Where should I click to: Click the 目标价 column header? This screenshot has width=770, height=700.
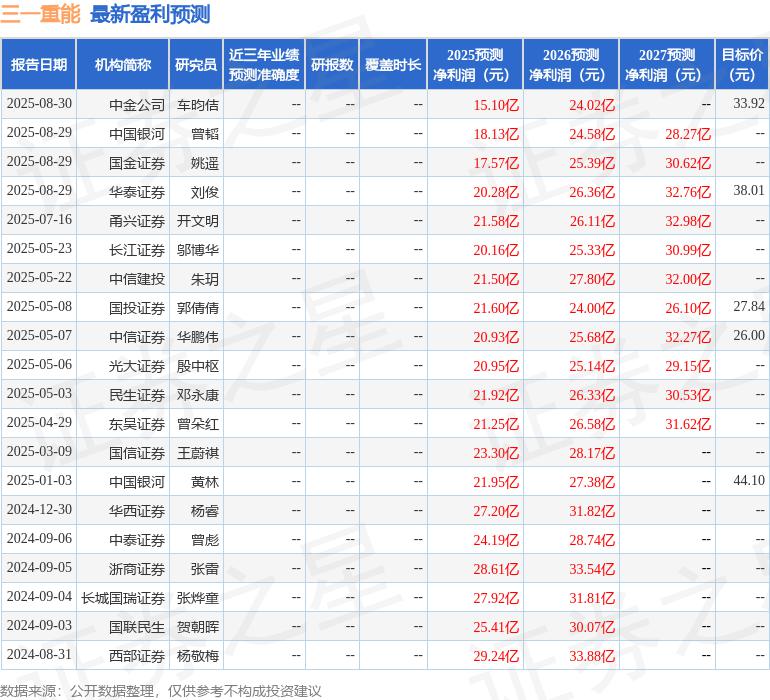tap(742, 64)
